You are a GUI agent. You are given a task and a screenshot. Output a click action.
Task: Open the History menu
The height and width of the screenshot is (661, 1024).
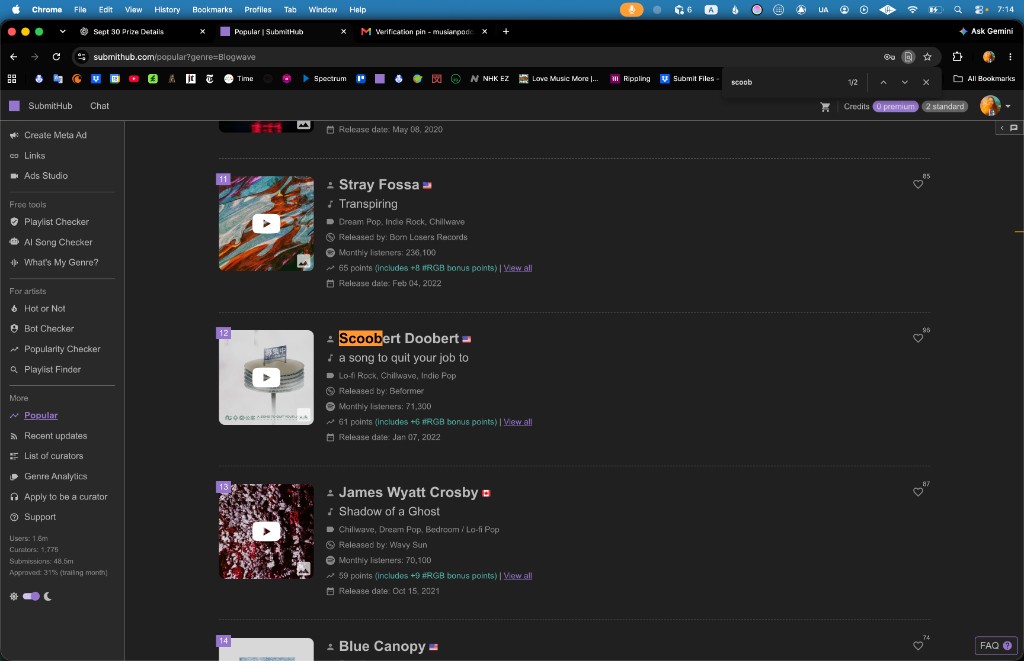[x=167, y=10]
